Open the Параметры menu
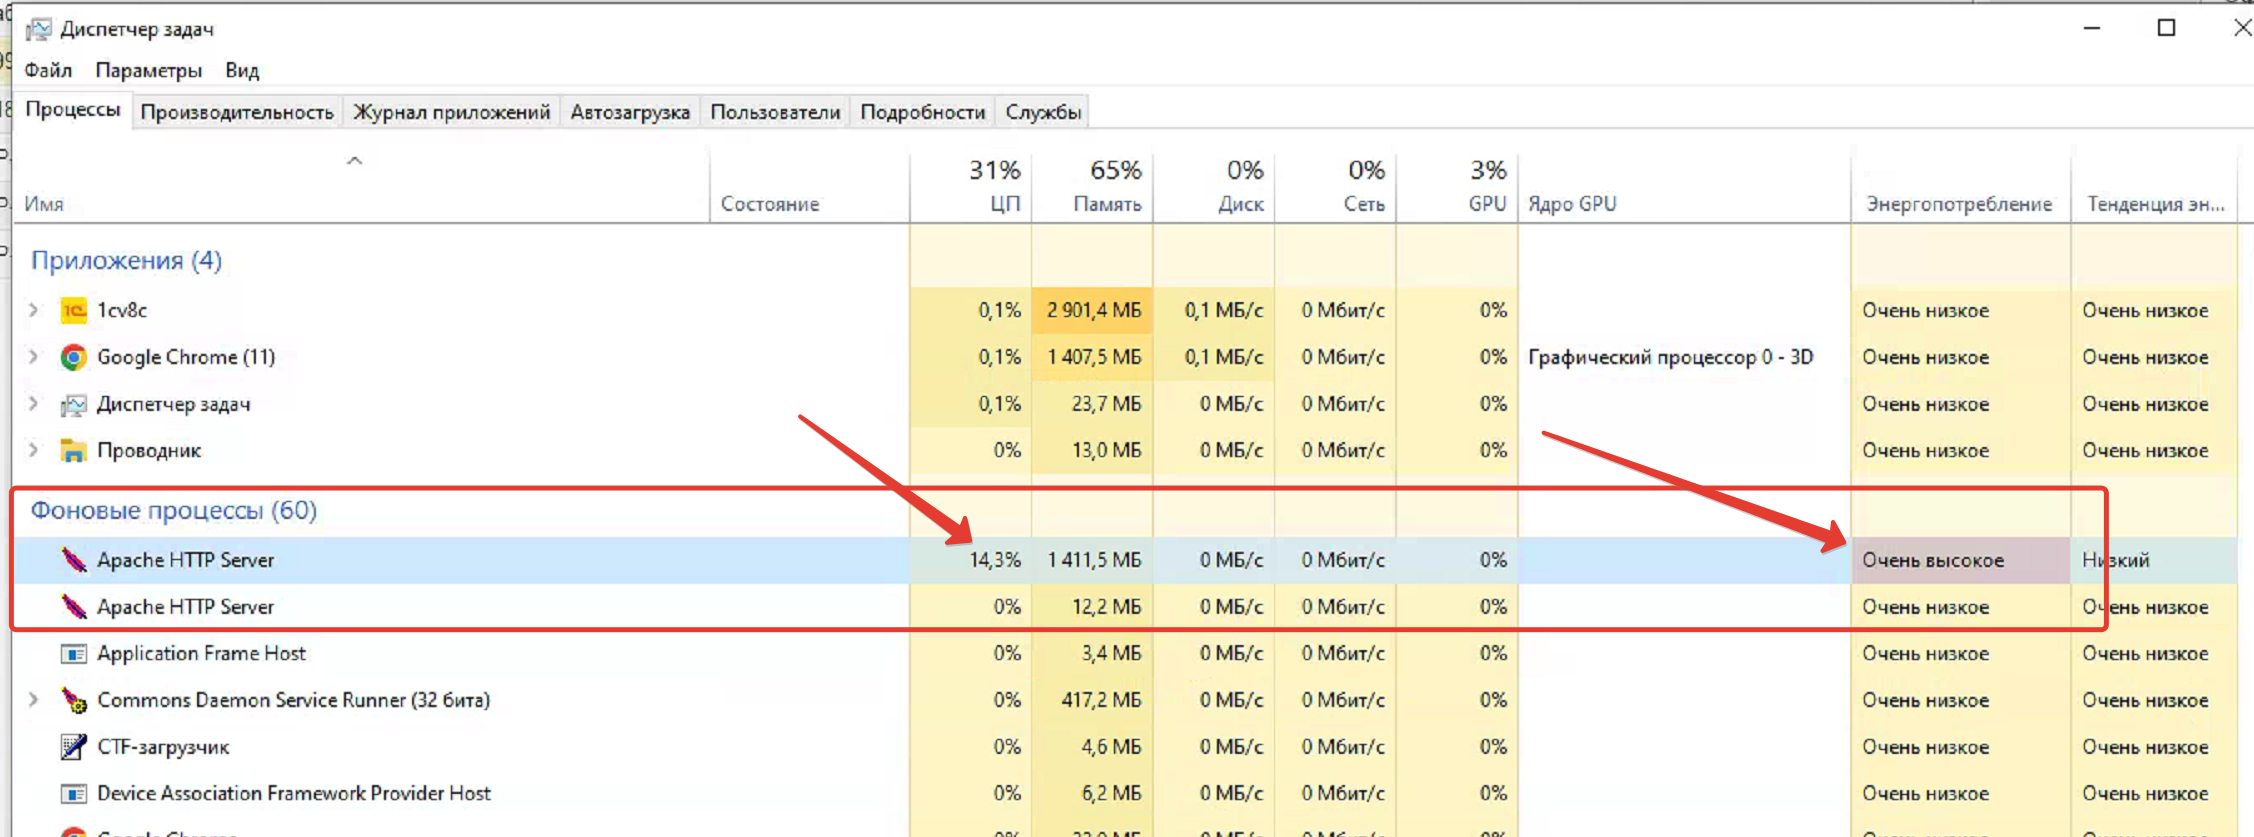The height and width of the screenshot is (837, 2254). tap(148, 70)
